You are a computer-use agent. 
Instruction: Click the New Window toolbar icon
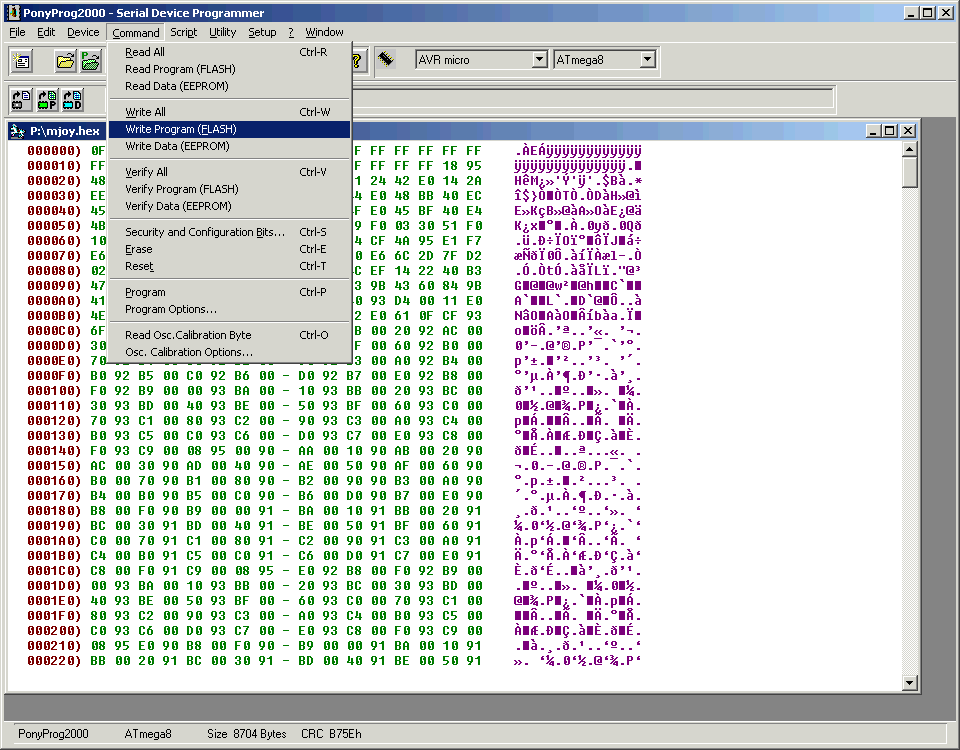22,61
